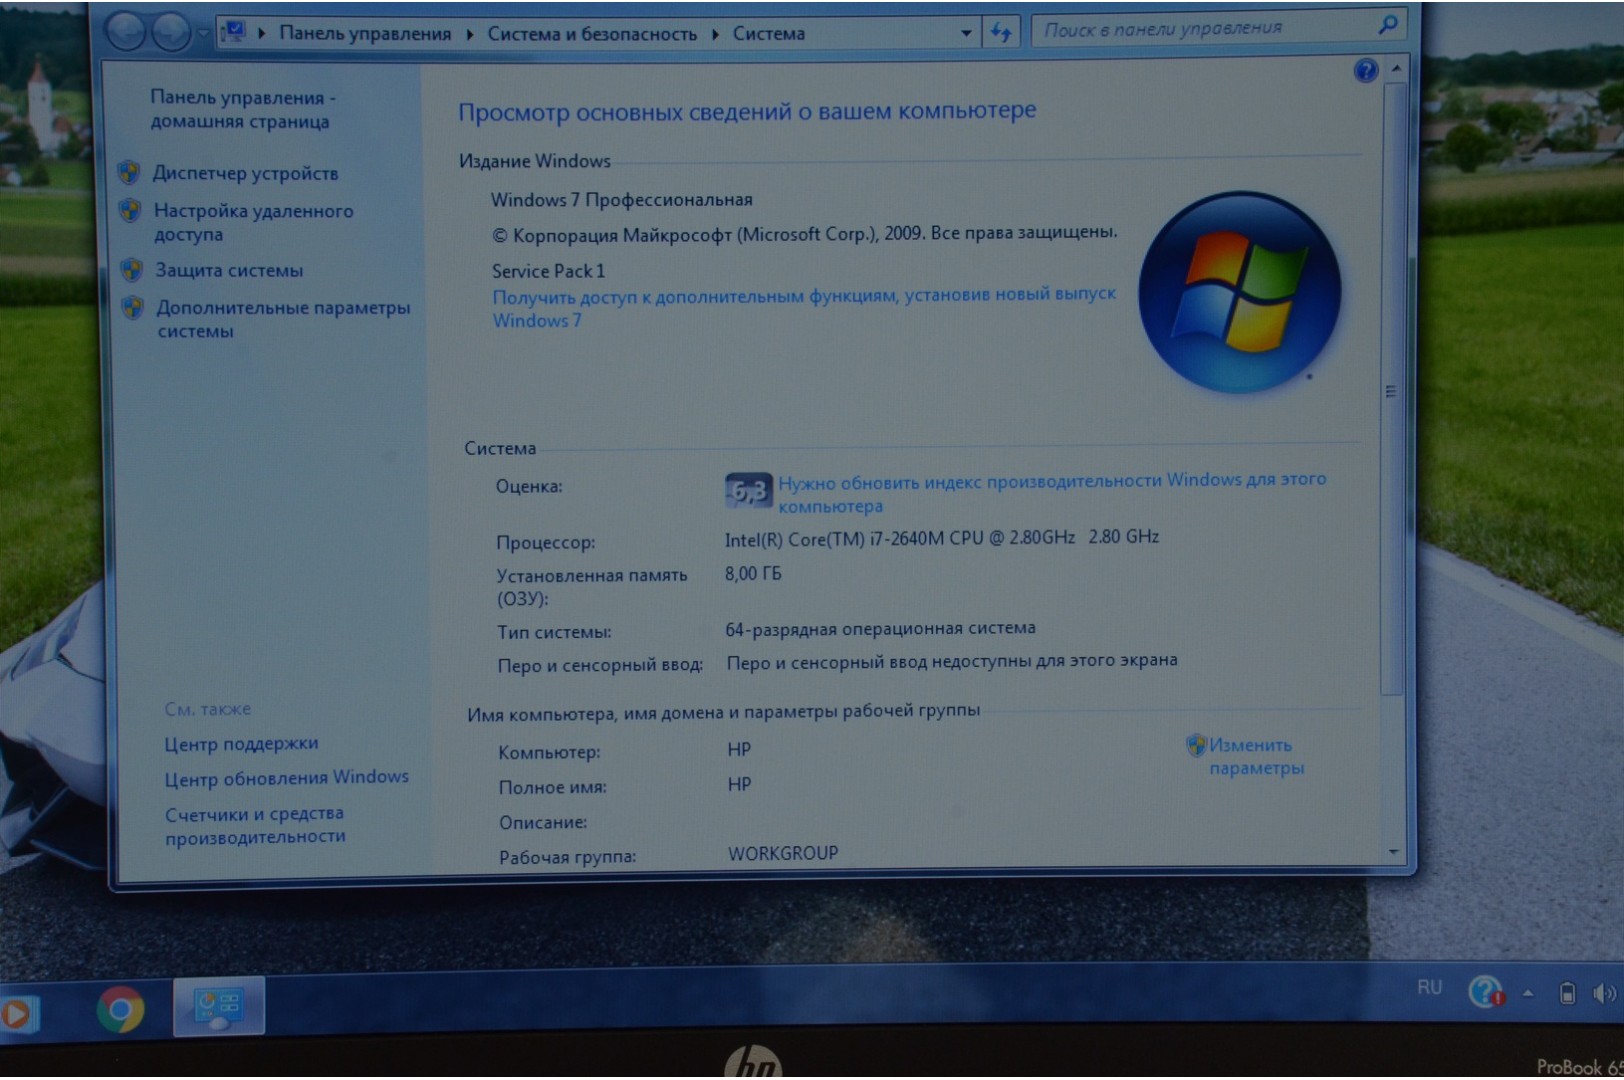
Task: Open 'Диспетчер устройств' link
Action: pyautogui.click(x=245, y=173)
